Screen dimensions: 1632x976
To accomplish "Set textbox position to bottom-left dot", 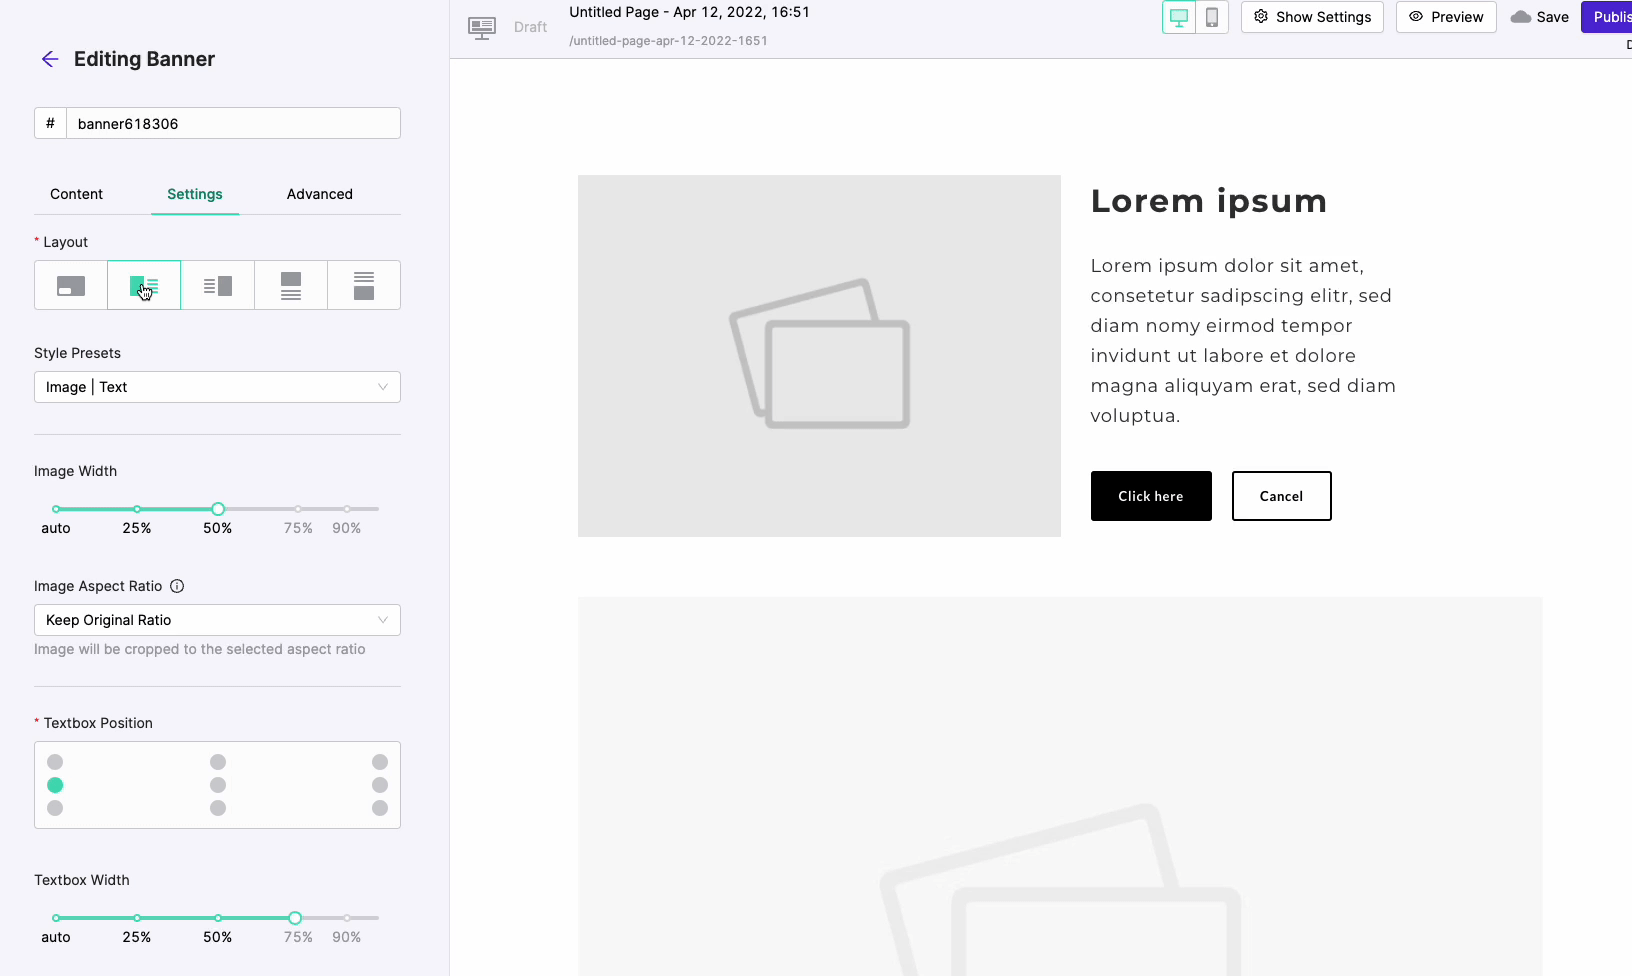I will (55, 808).
